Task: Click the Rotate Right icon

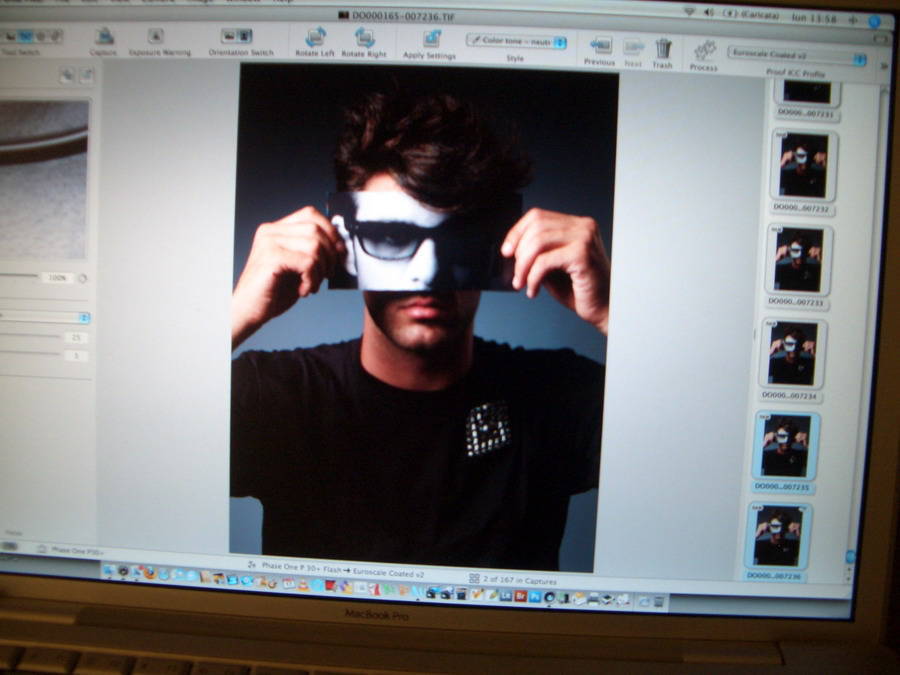Action: [365, 38]
